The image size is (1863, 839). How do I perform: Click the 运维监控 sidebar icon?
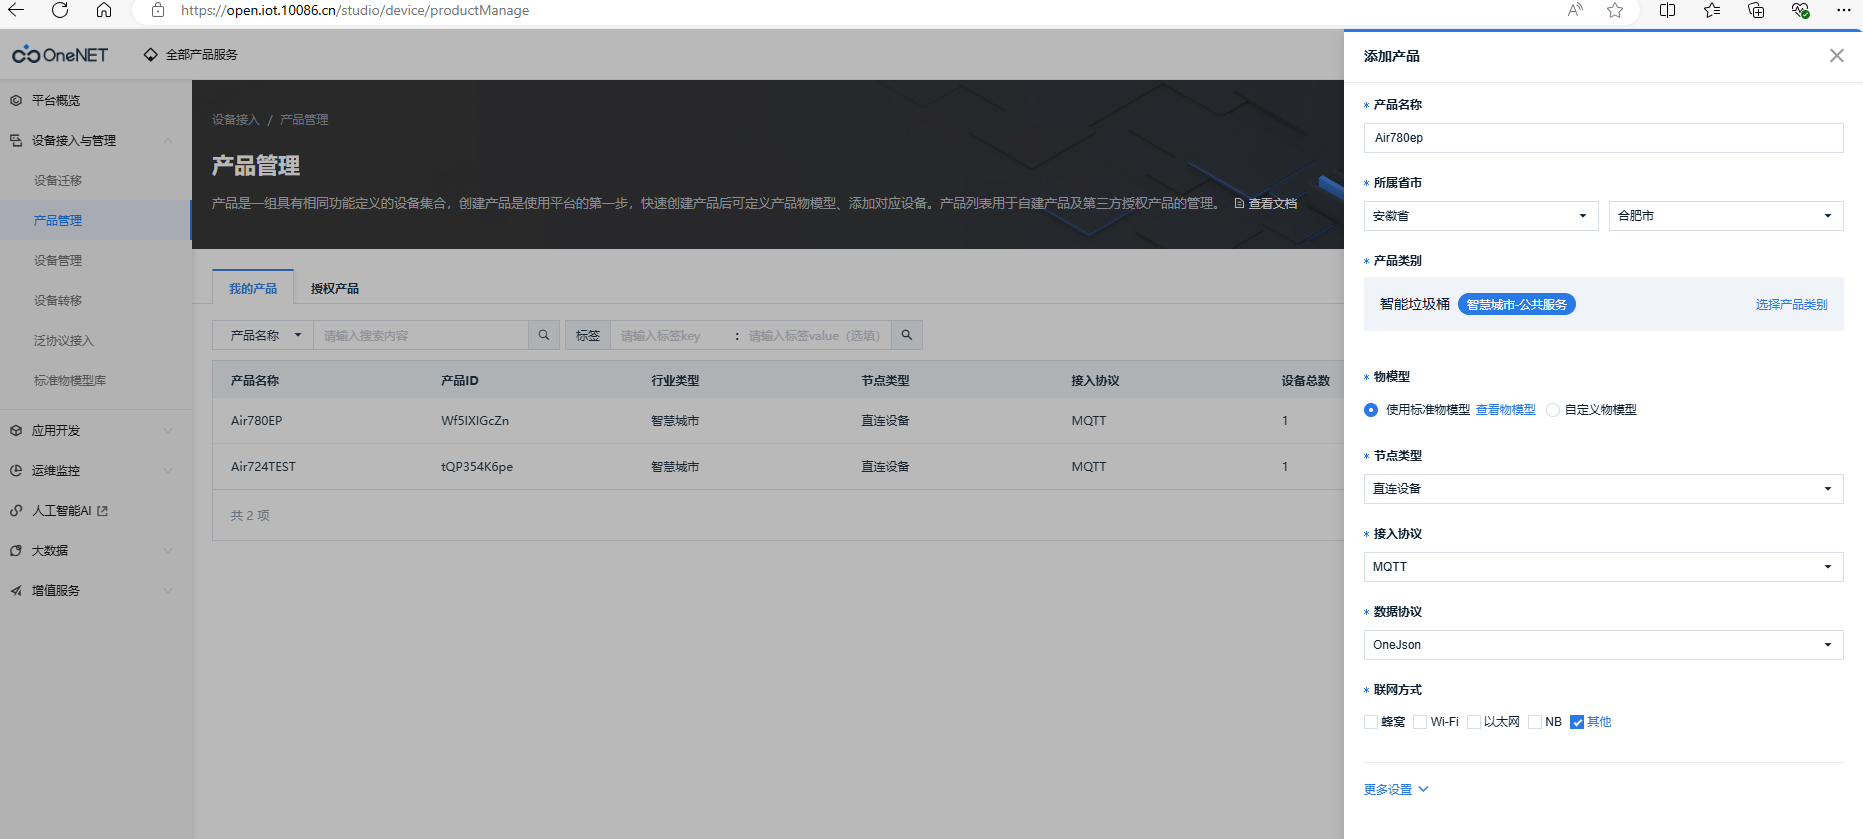16,470
